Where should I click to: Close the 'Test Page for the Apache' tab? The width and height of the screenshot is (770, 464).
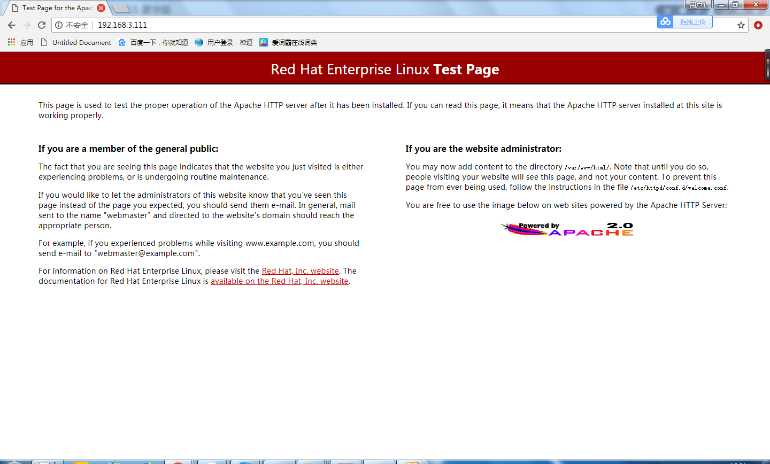(101, 8)
